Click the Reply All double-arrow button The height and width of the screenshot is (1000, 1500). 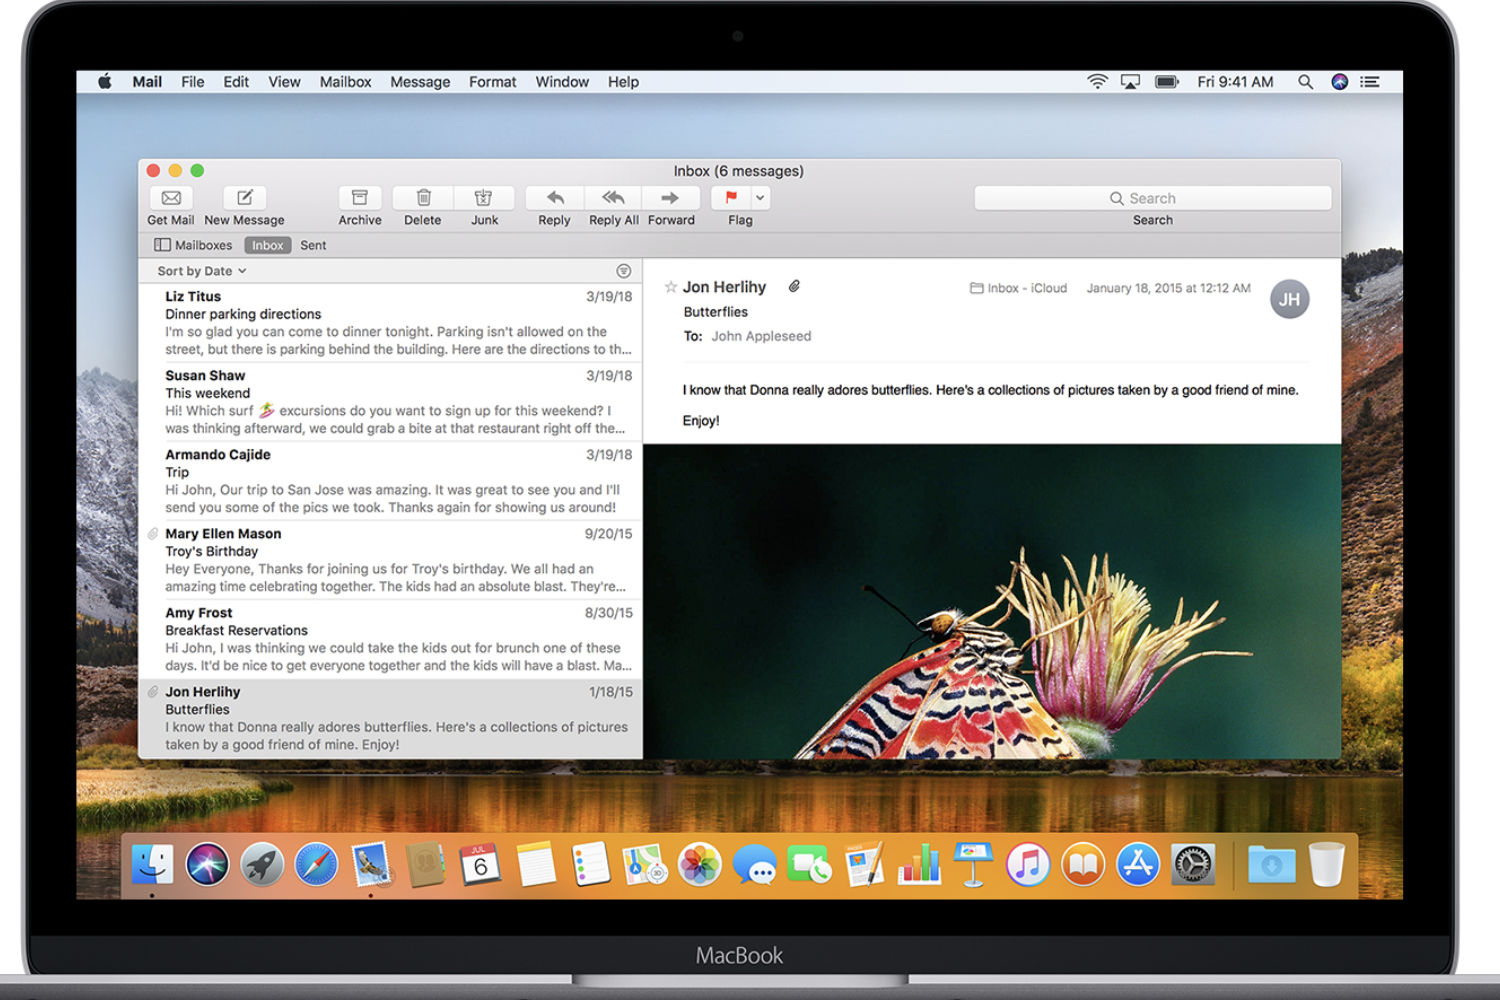point(613,198)
